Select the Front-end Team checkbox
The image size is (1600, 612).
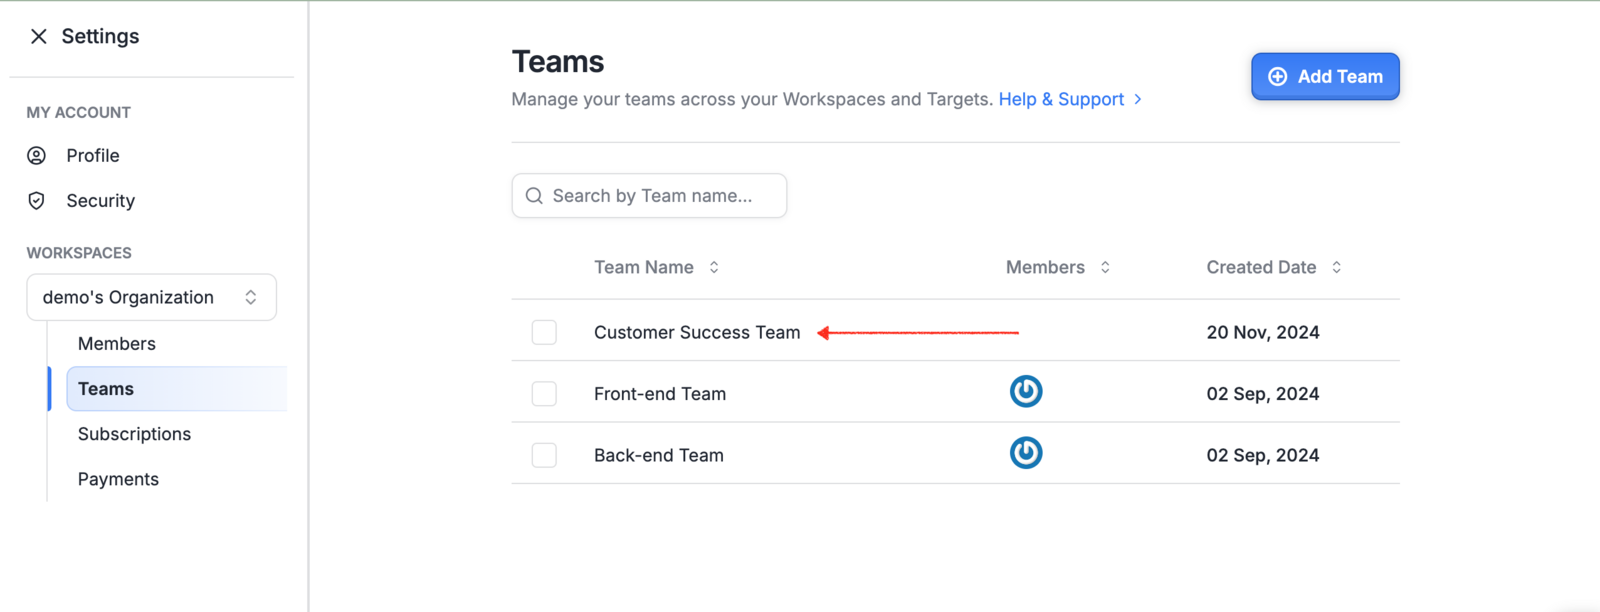point(544,394)
